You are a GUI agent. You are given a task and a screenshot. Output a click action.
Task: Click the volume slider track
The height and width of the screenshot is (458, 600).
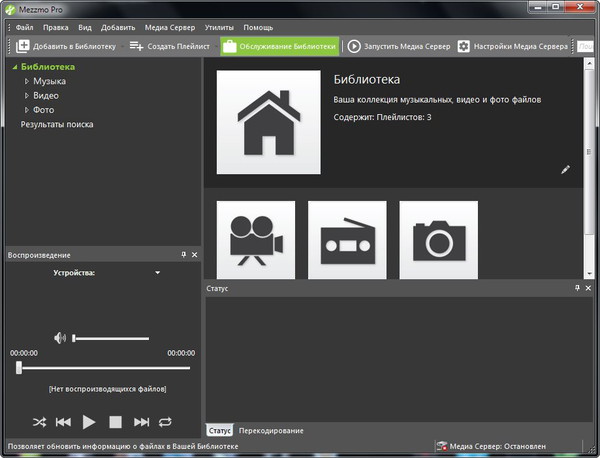112,338
